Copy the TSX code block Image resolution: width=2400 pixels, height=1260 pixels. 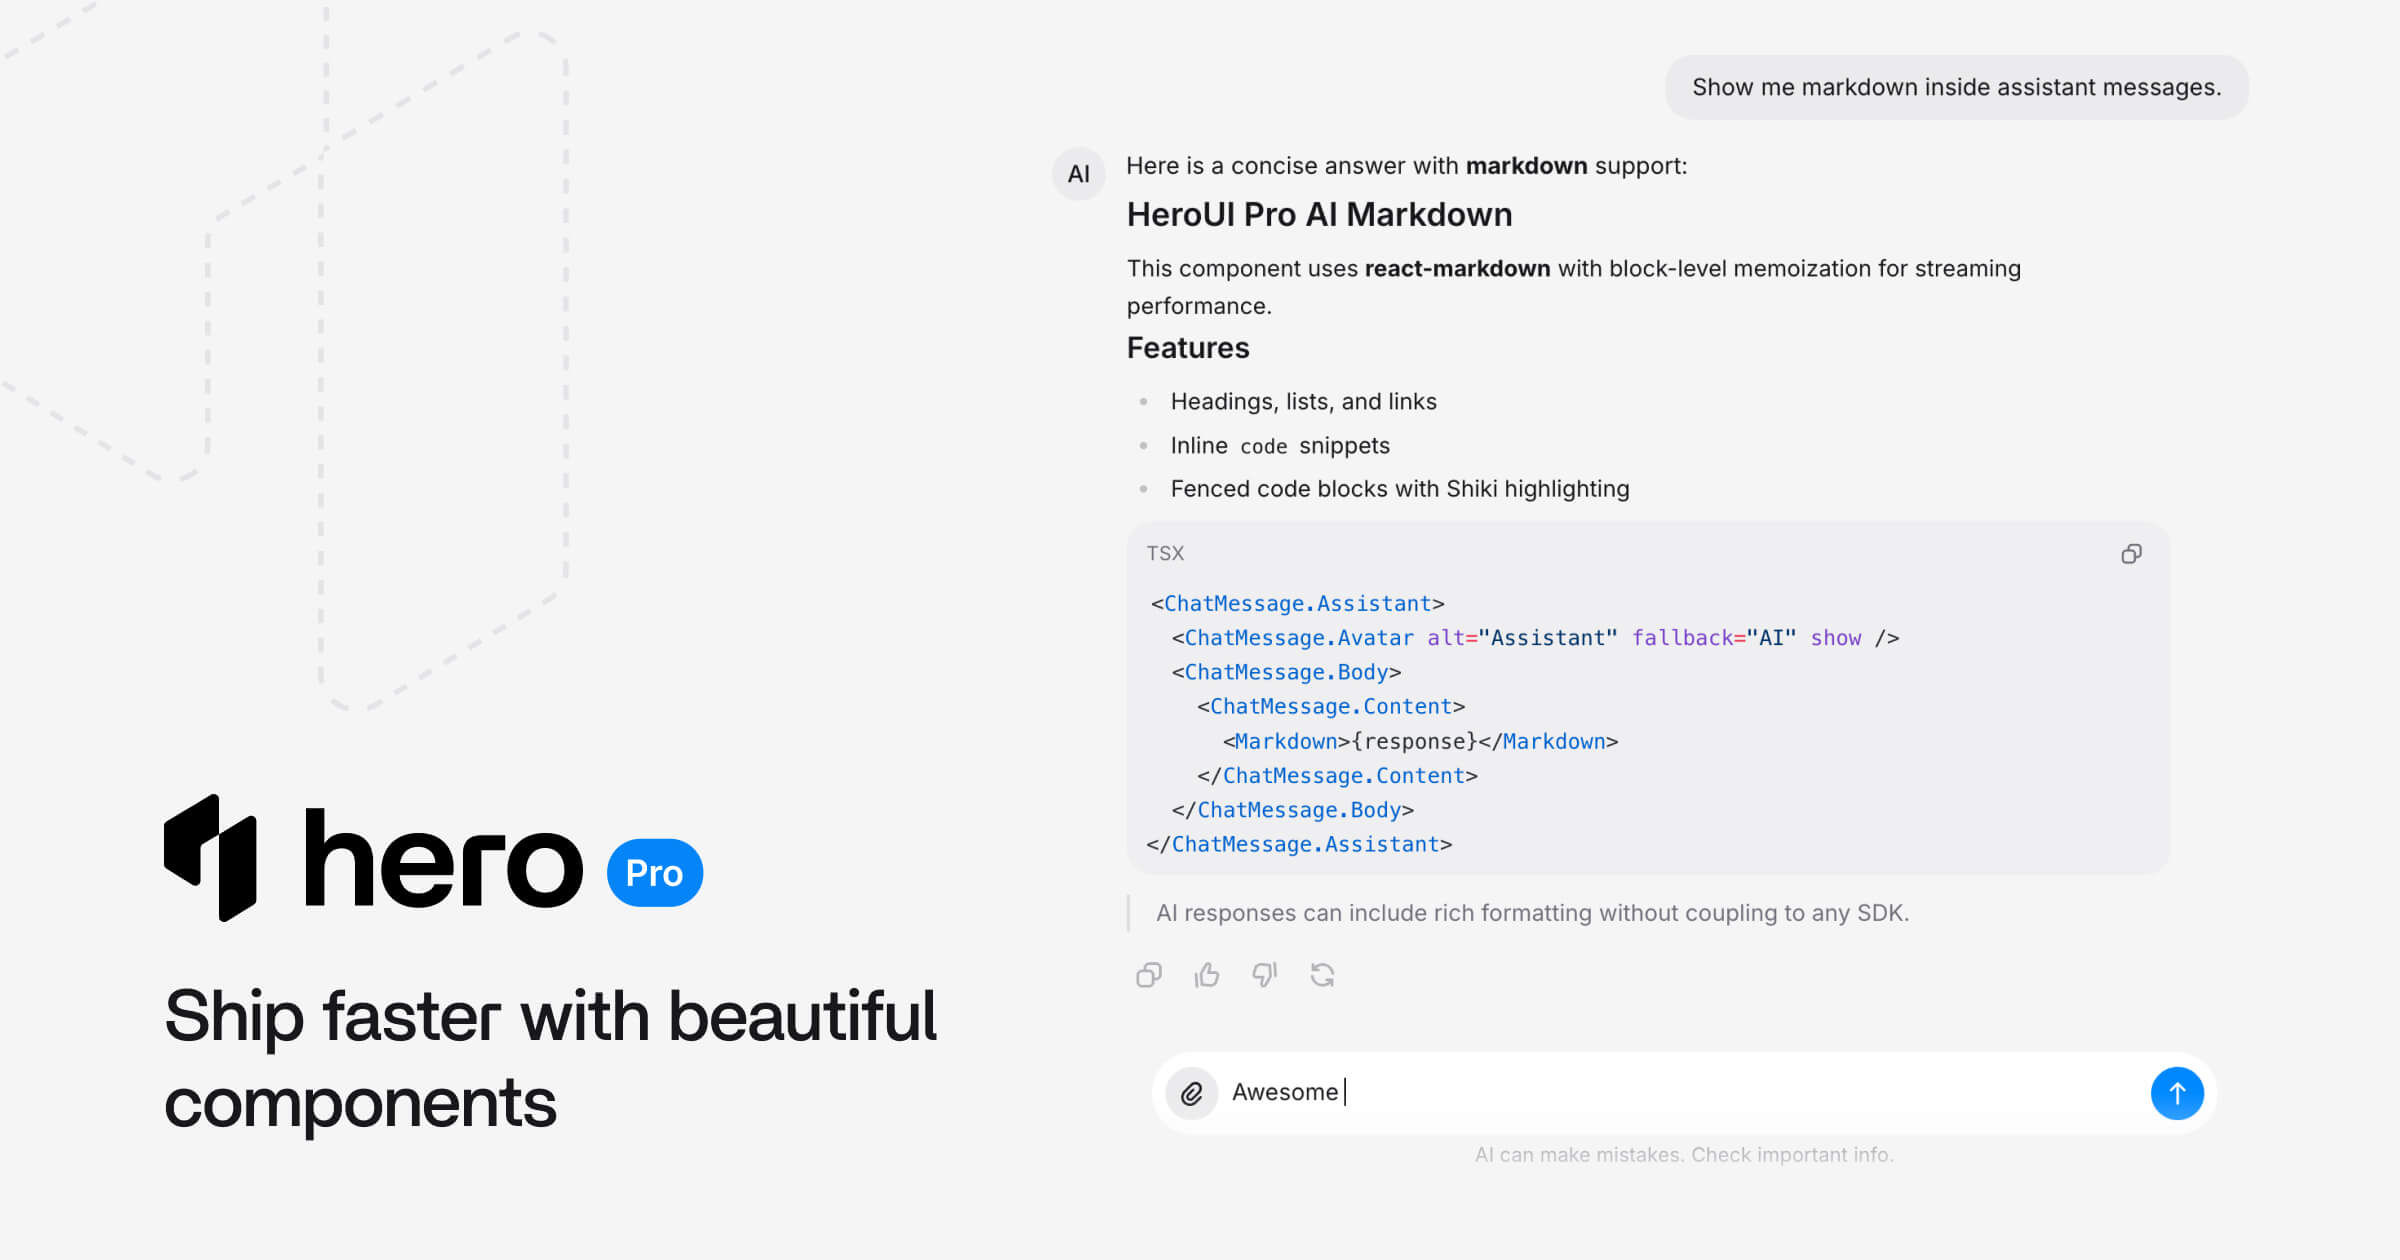click(x=2131, y=554)
